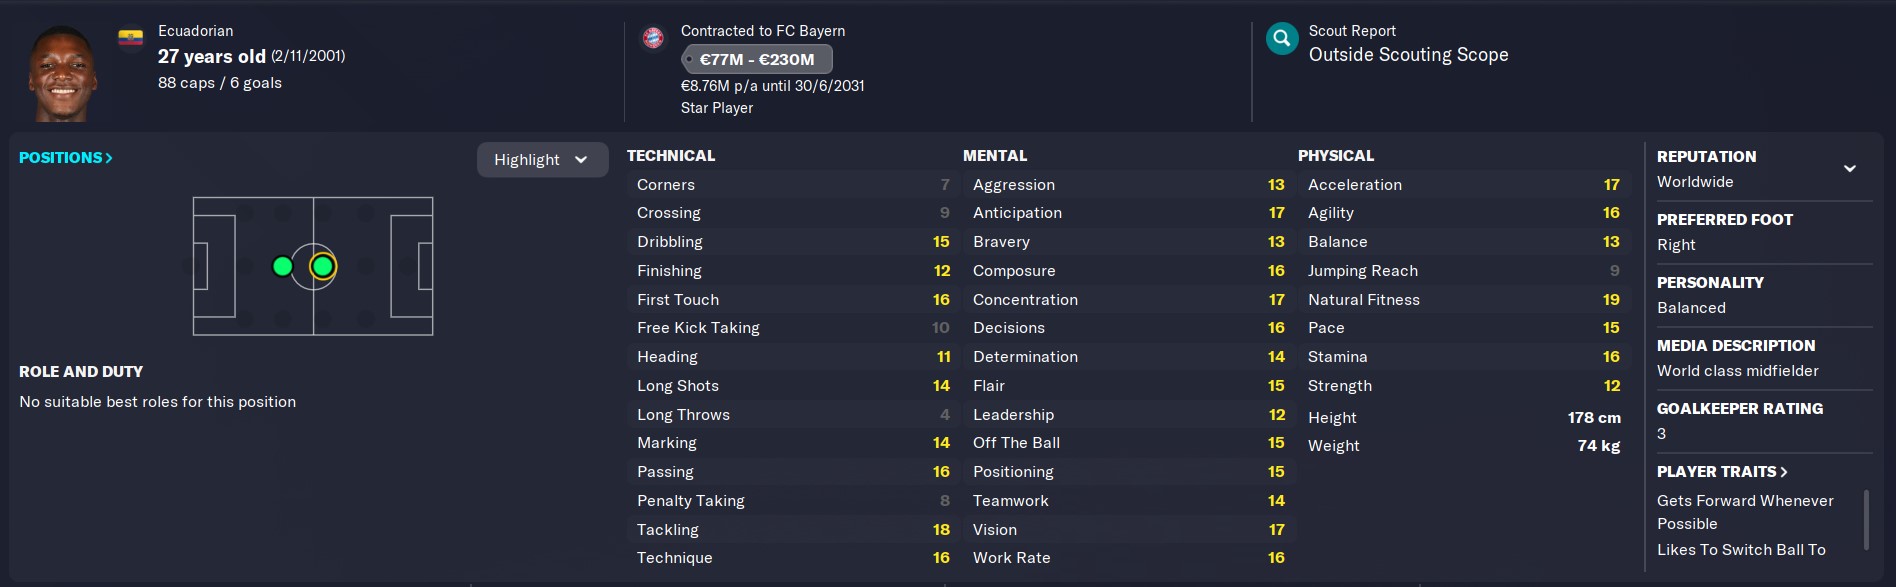Image resolution: width=1896 pixels, height=587 pixels.
Task: Click the Technical column header
Action: tap(671, 156)
